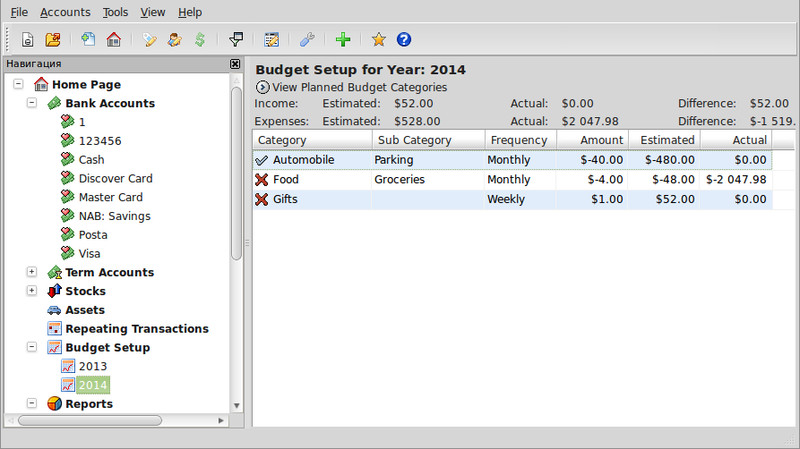
Task: Click the notepad with pencil toolbar icon
Action: point(271,39)
